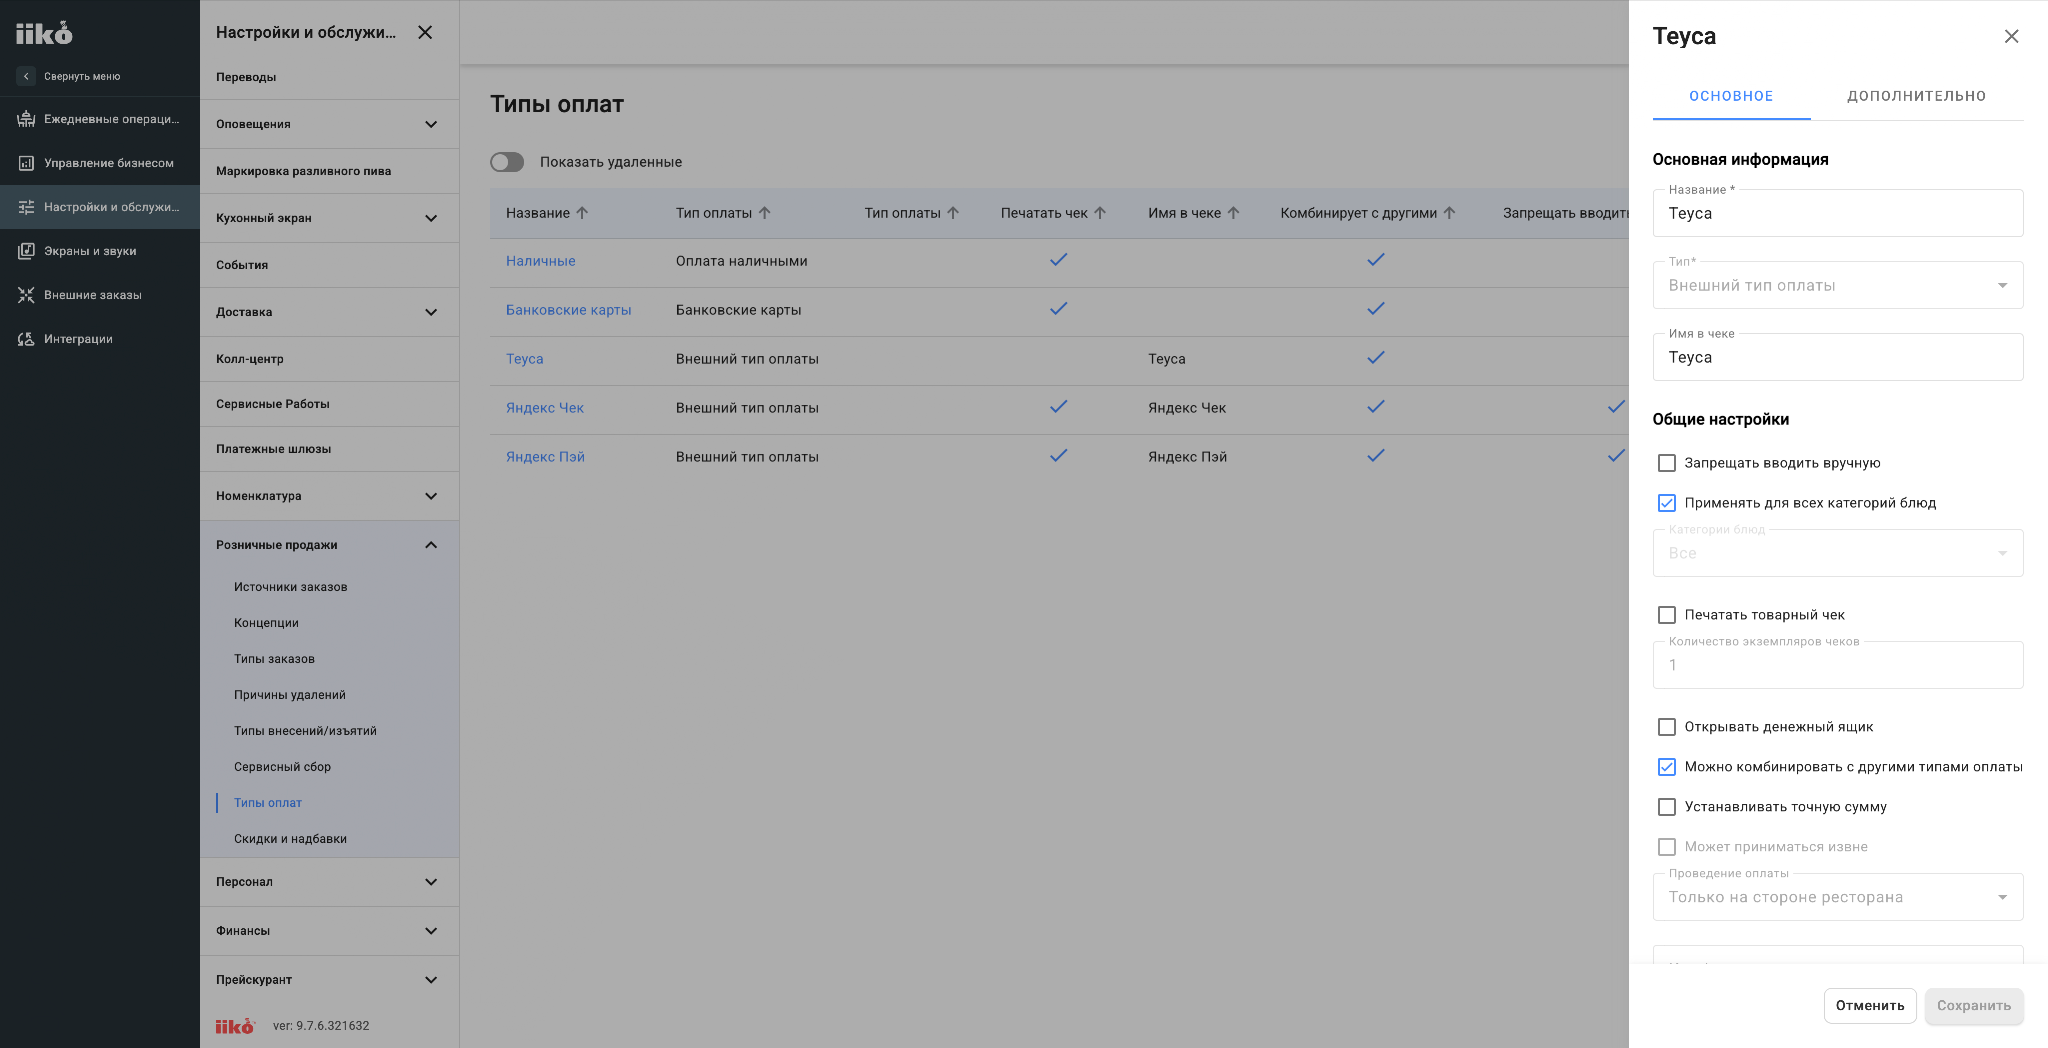Select Типы оплат submenu item

[268, 803]
